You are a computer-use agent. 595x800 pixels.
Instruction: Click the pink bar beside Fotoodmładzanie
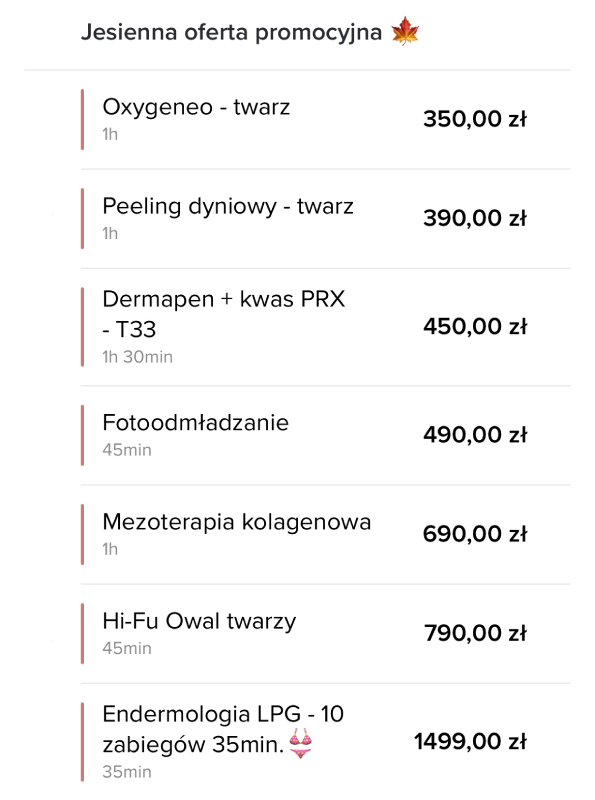point(82,435)
